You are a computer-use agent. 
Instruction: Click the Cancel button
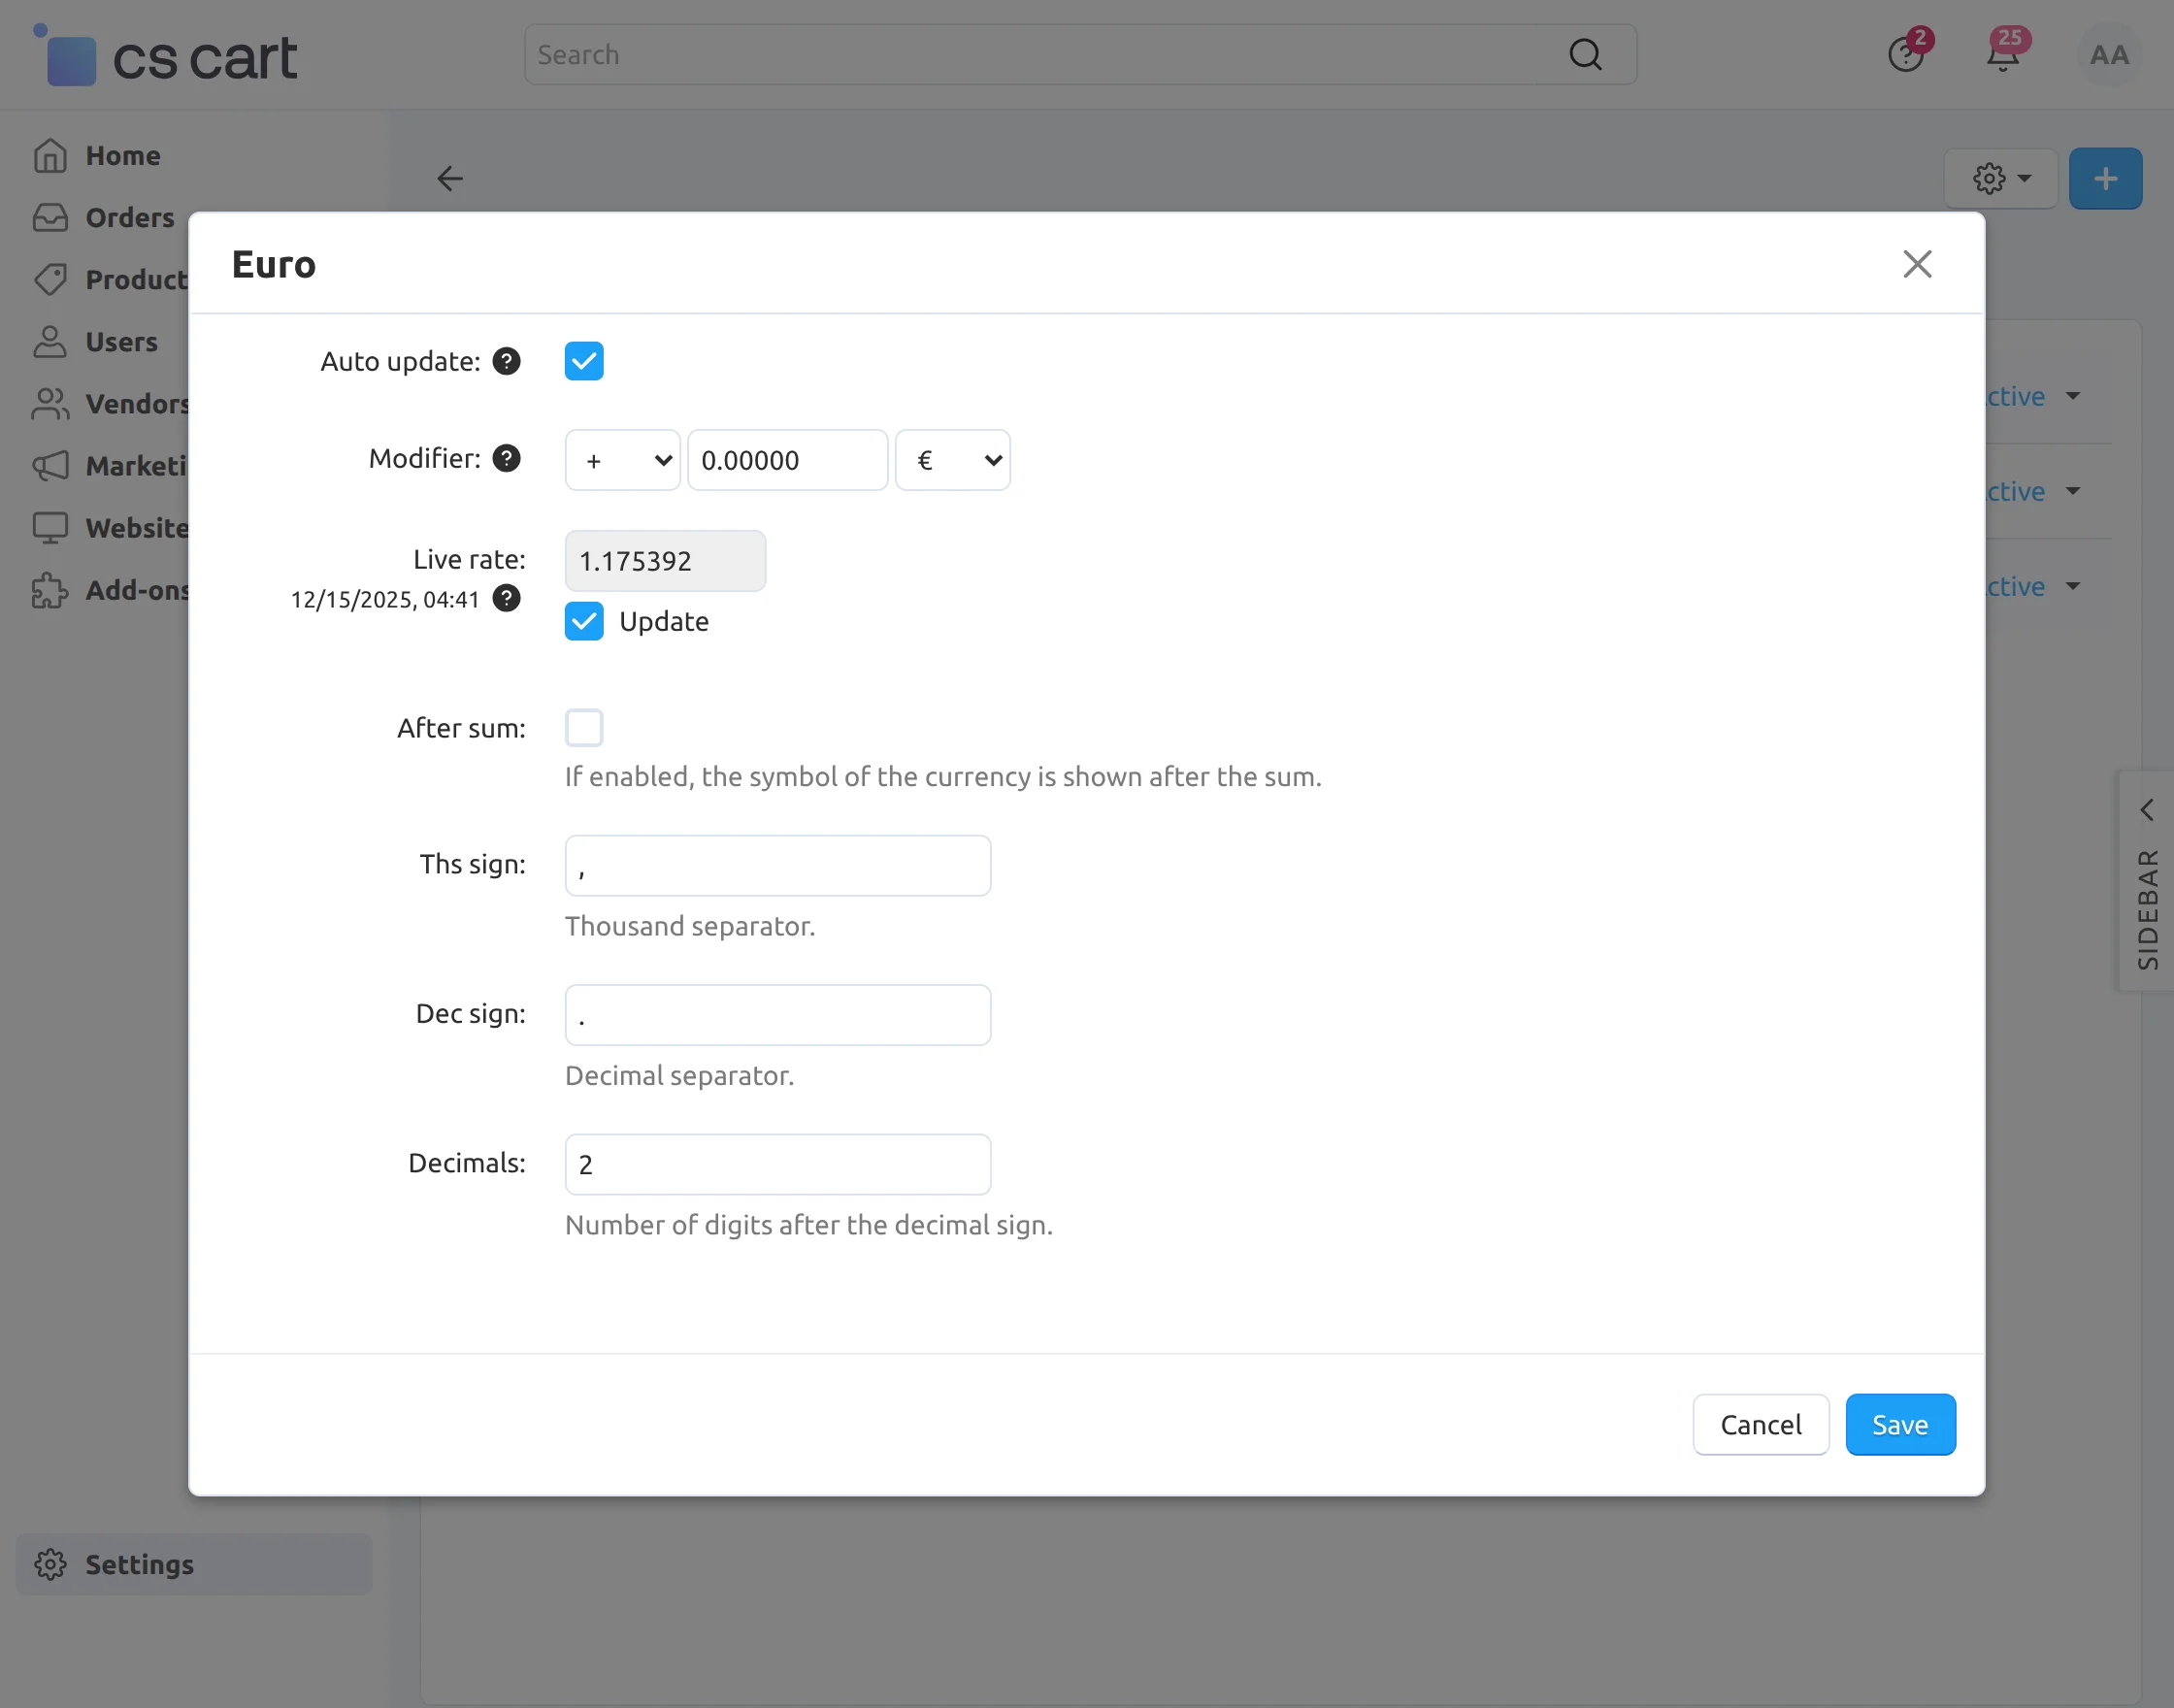click(1760, 1424)
